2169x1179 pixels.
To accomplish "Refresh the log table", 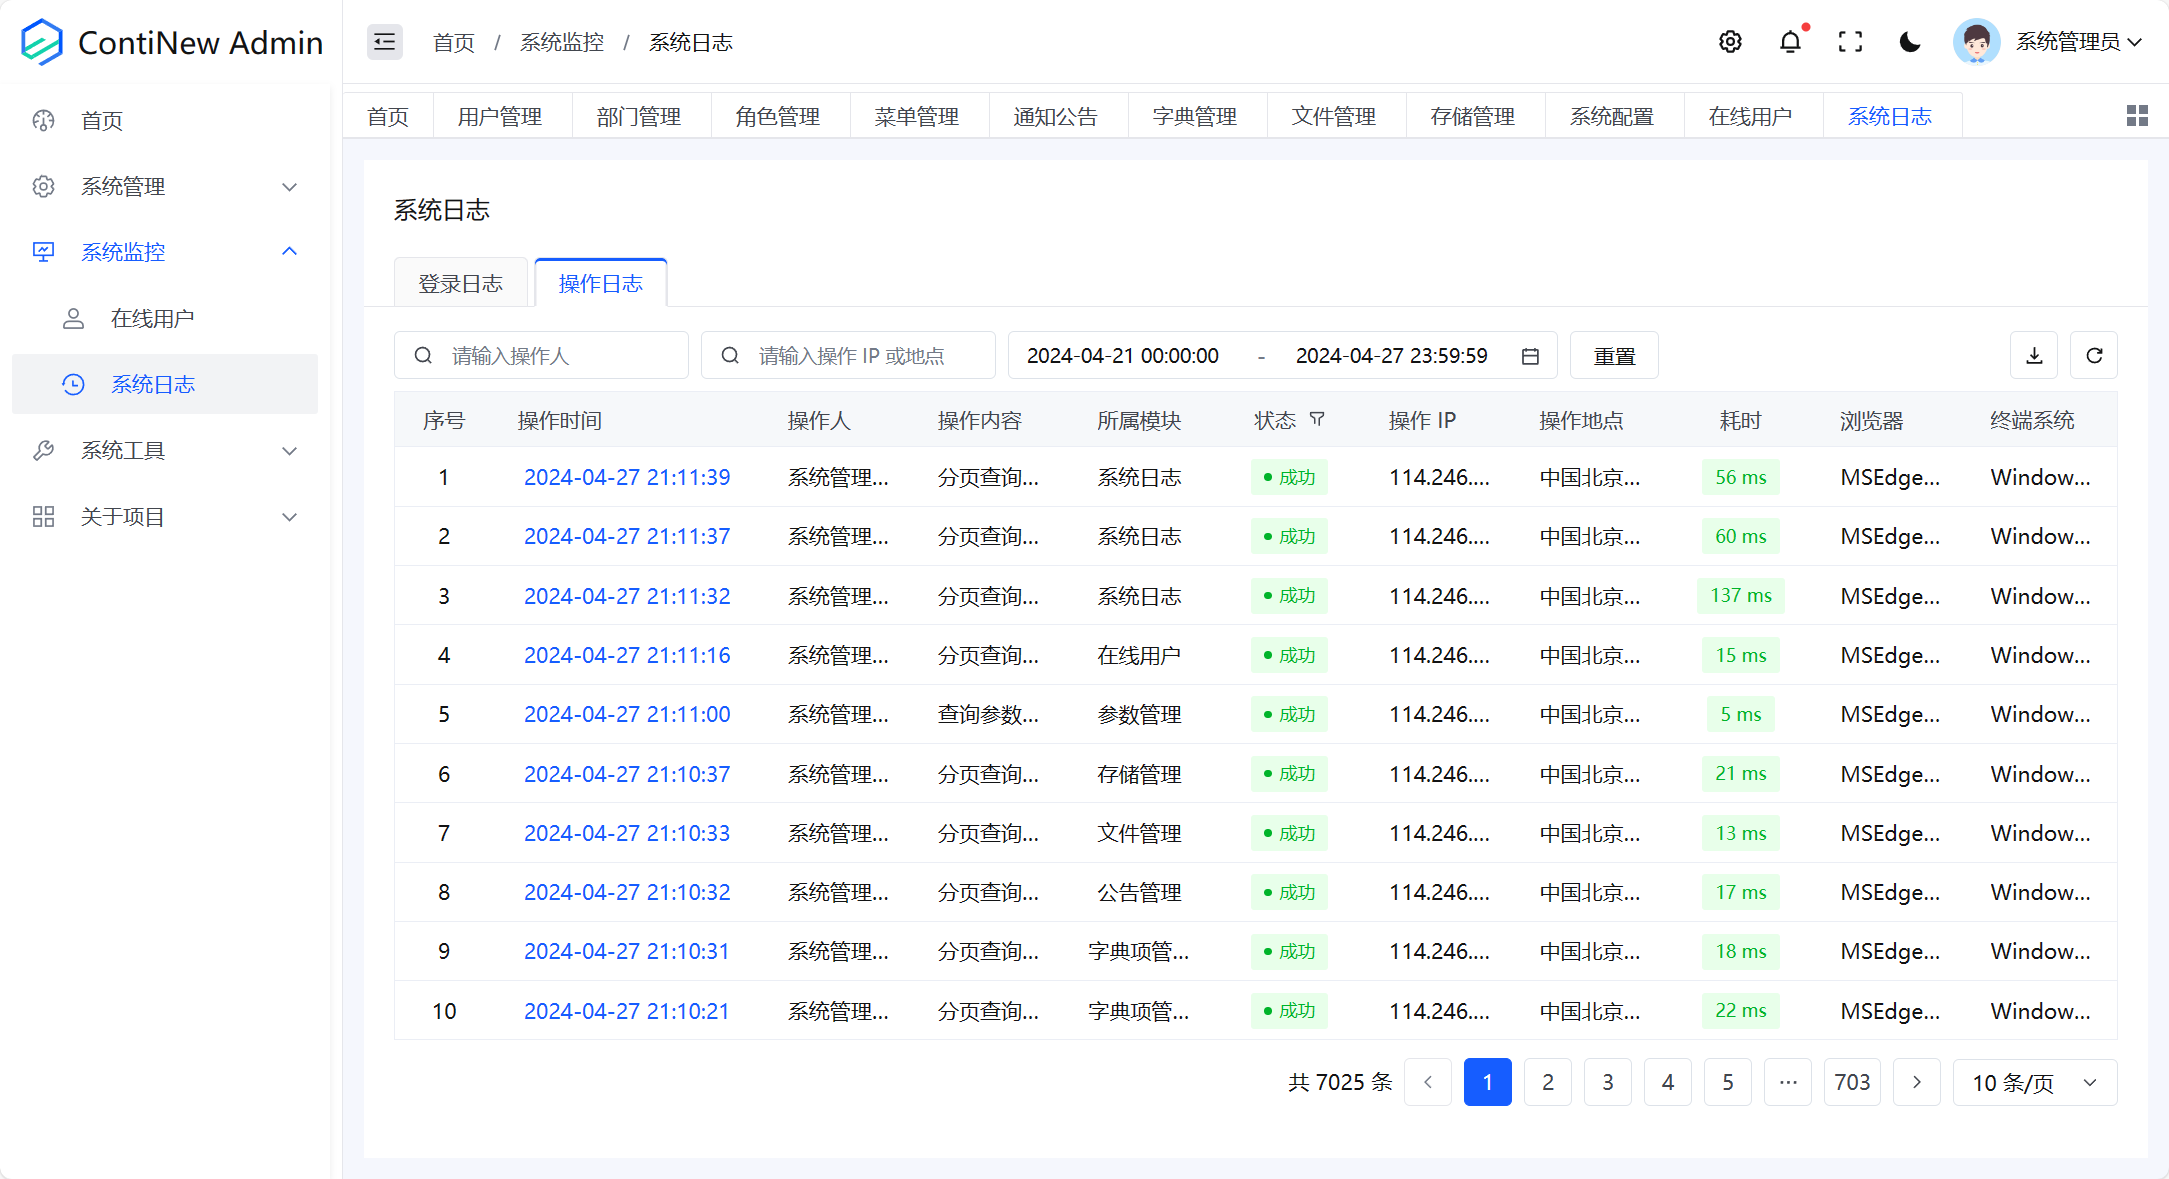I will (x=2093, y=355).
